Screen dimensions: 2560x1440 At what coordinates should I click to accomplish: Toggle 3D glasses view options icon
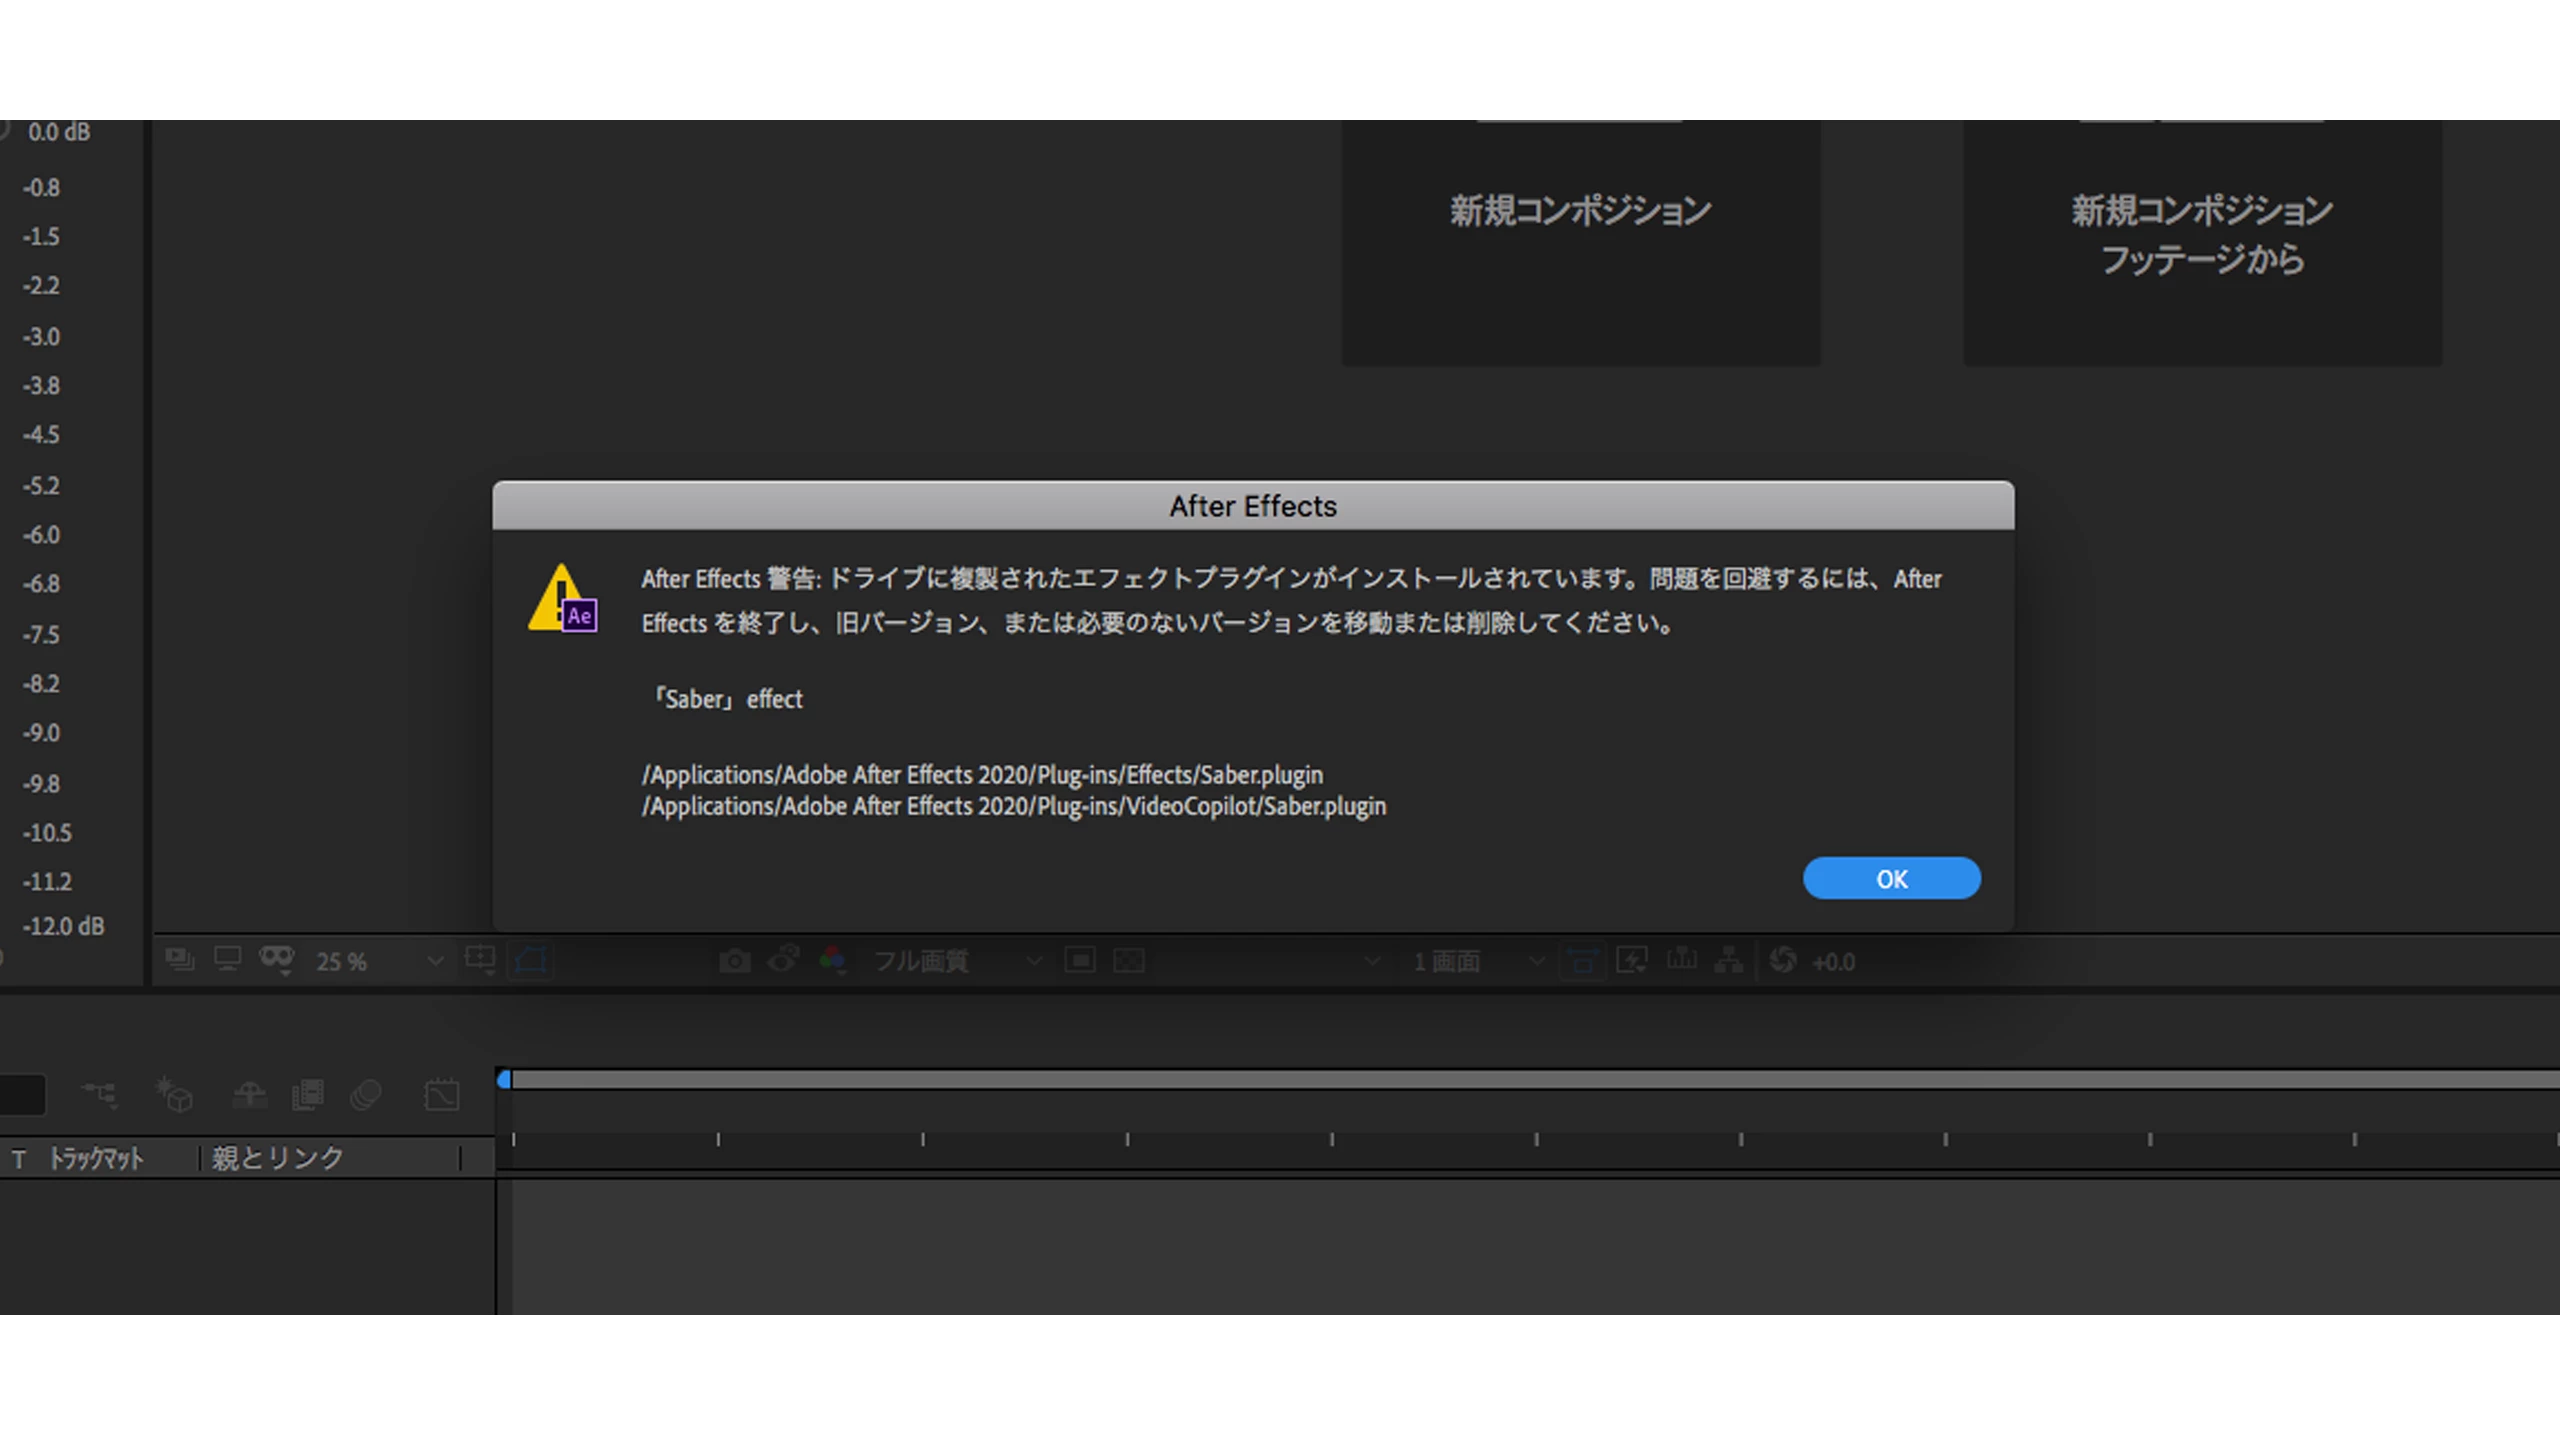(276, 960)
